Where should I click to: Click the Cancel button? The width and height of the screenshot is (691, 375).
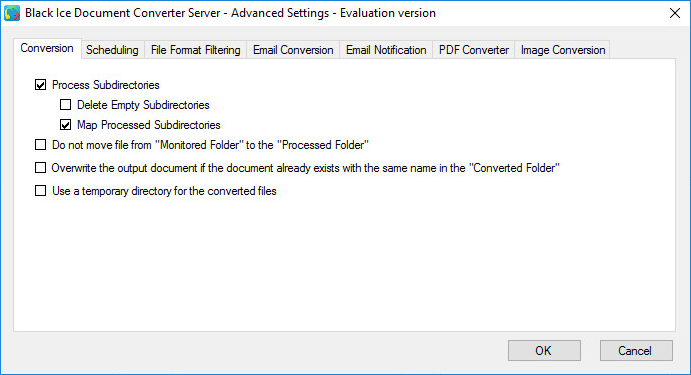(x=635, y=350)
